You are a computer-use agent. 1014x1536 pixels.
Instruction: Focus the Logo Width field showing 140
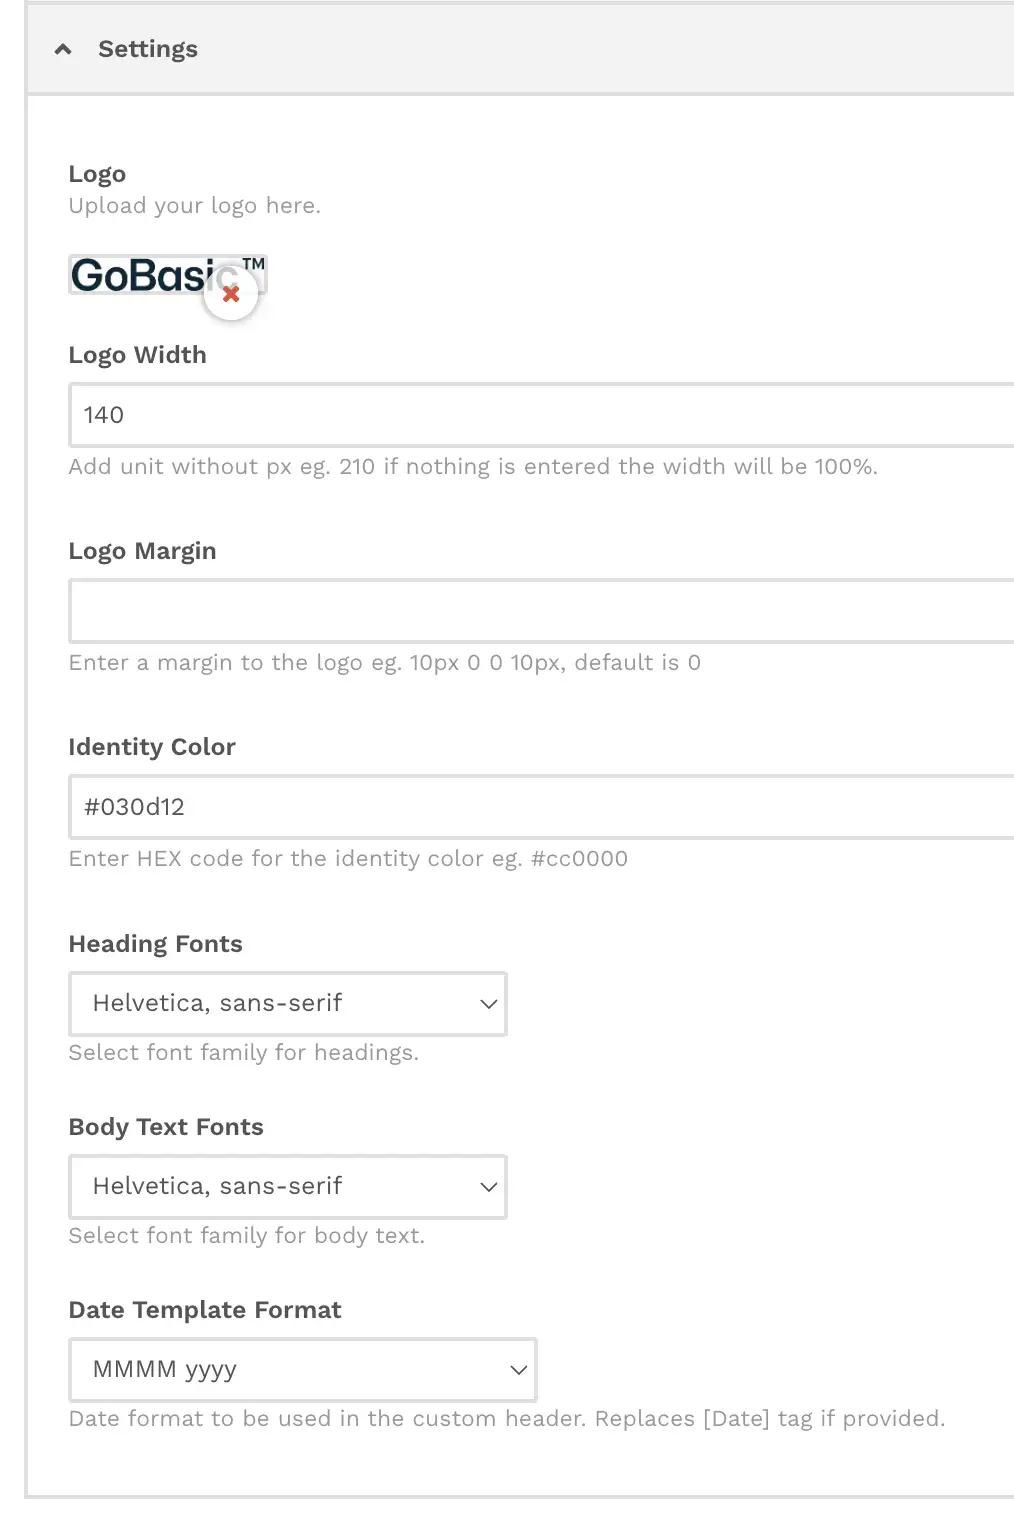tap(541, 415)
